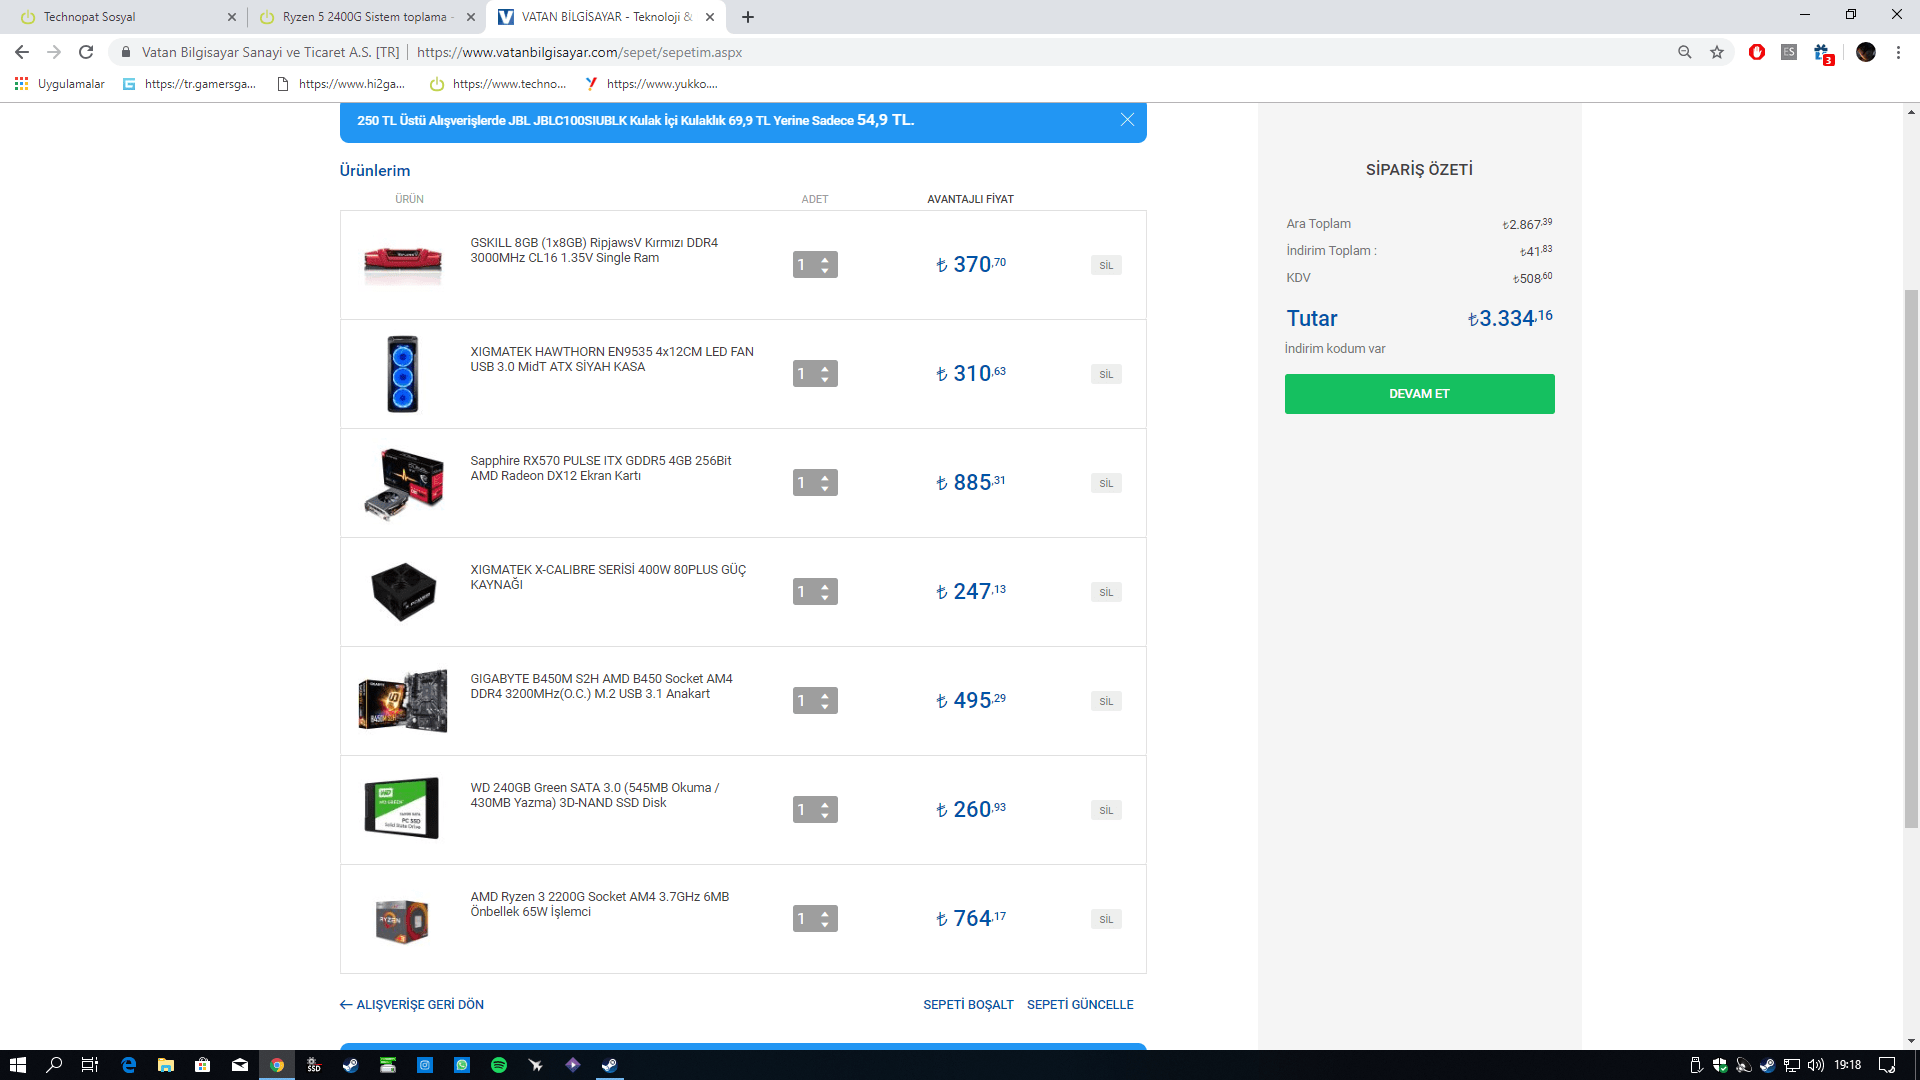
Task: Bookmark this page with the star icon
Action: coord(1717,52)
